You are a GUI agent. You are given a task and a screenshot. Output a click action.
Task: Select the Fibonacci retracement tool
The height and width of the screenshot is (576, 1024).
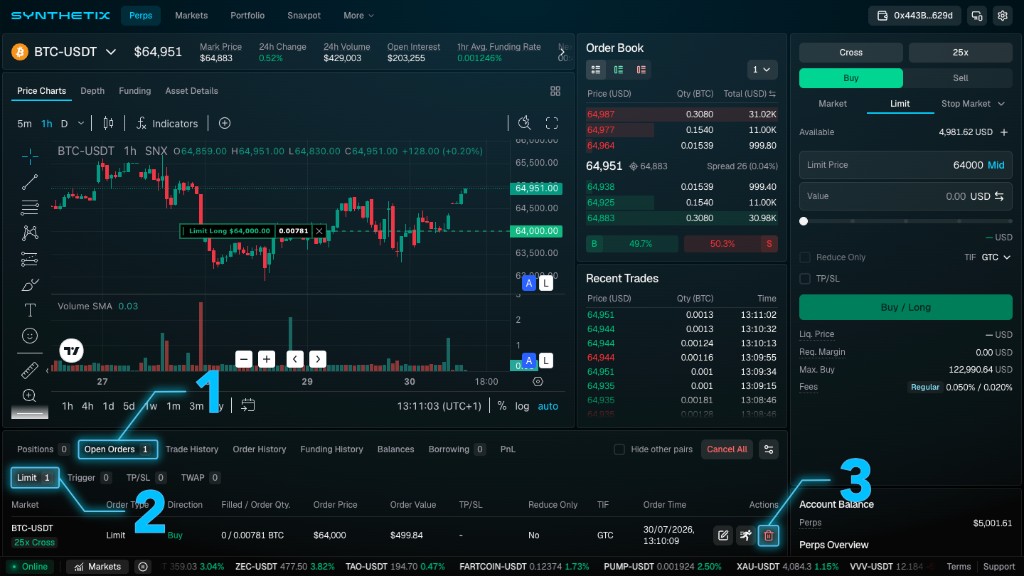29,208
